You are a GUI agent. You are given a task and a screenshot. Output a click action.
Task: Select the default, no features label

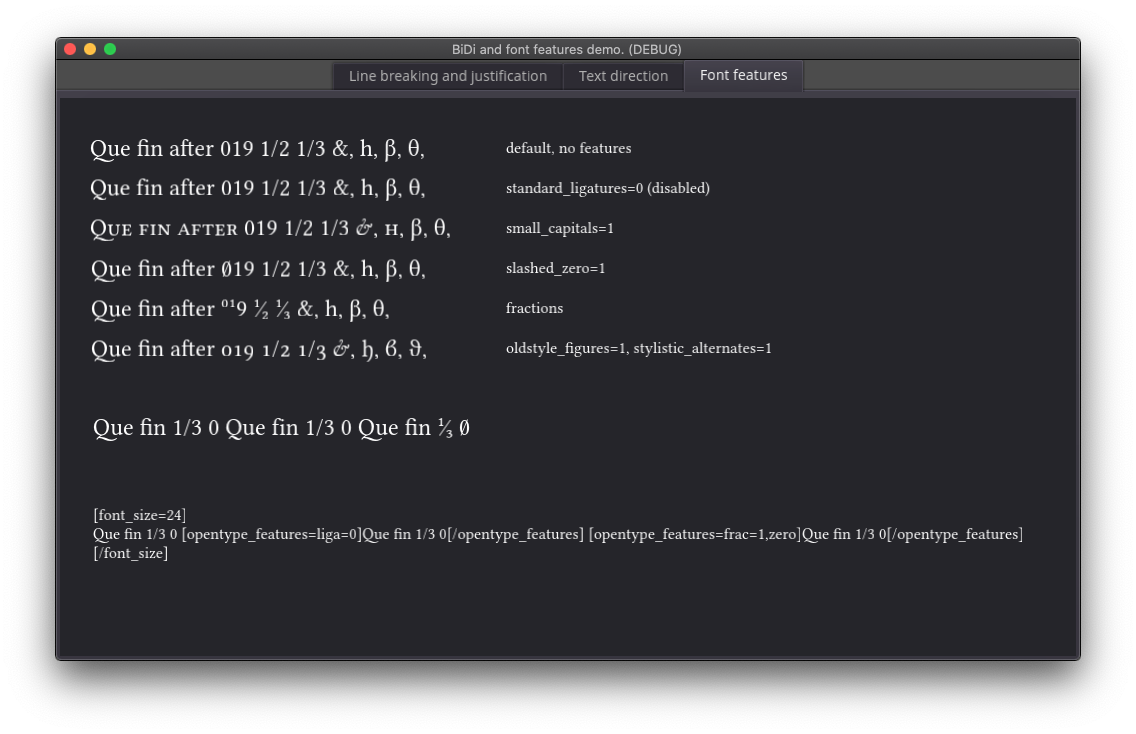pyautogui.click(x=568, y=148)
